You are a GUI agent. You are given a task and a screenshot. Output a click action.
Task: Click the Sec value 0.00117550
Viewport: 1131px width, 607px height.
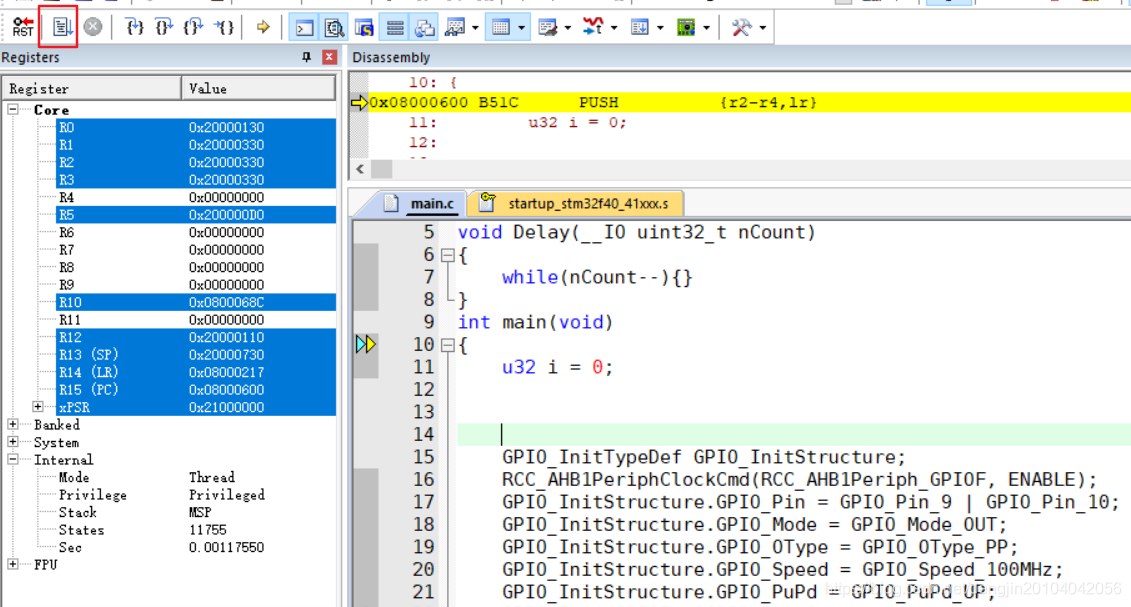coord(226,547)
